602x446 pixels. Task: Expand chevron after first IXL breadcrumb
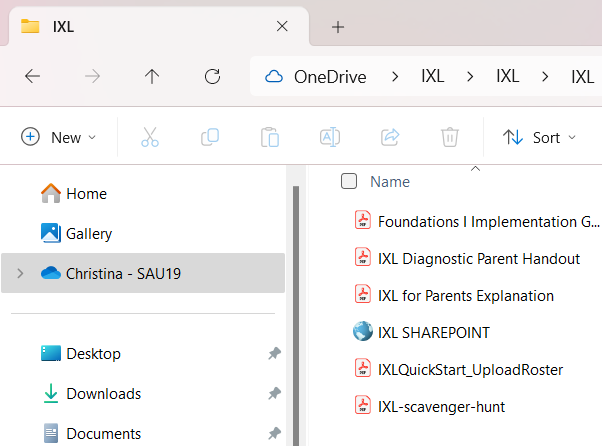470,77
